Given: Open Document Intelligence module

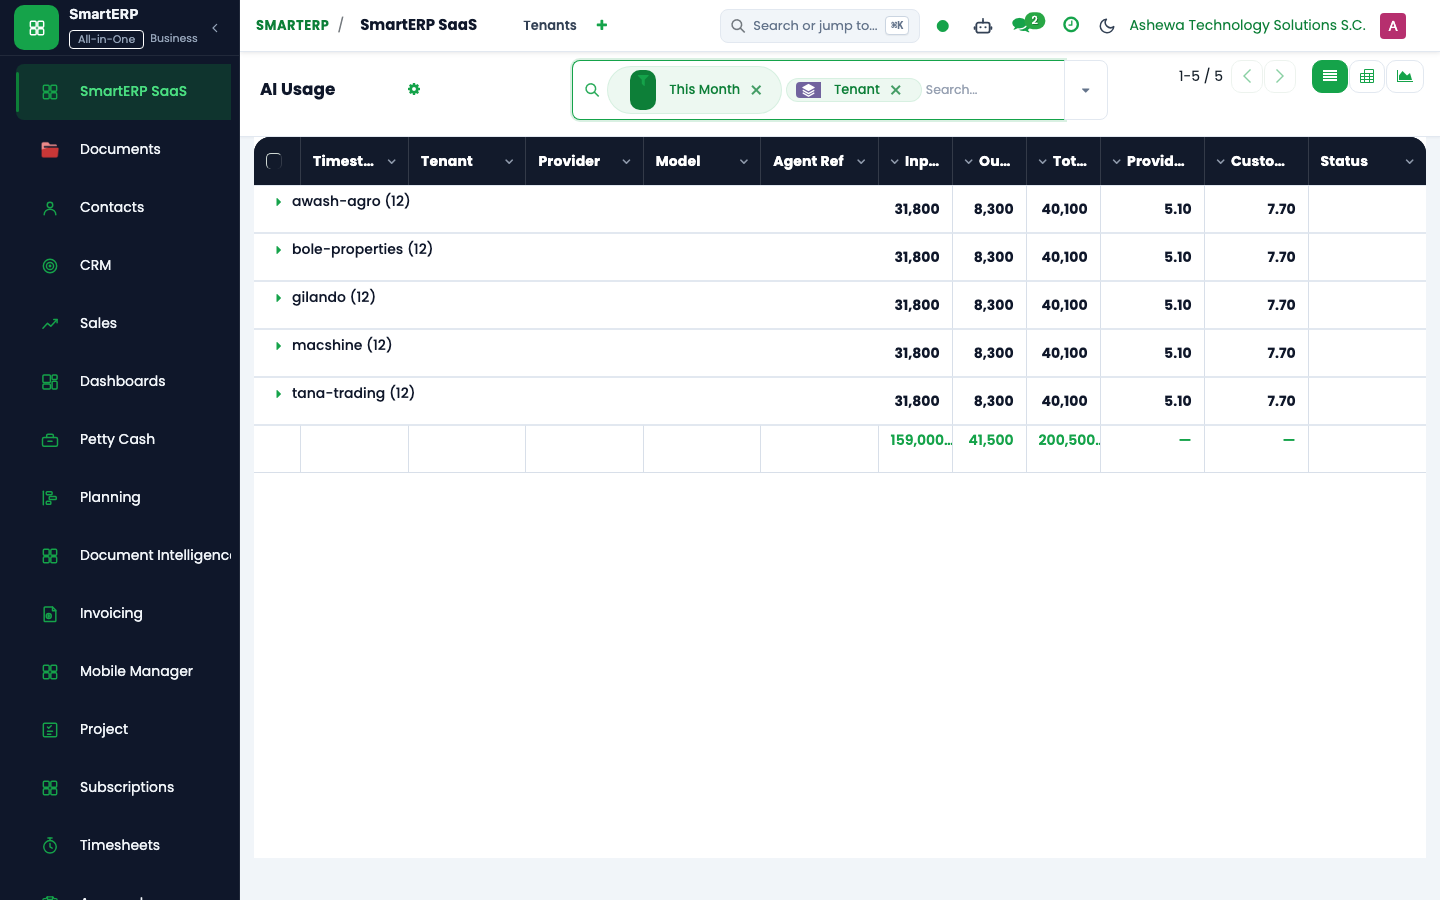Looking at the screenshot, I should pos(124,555).
